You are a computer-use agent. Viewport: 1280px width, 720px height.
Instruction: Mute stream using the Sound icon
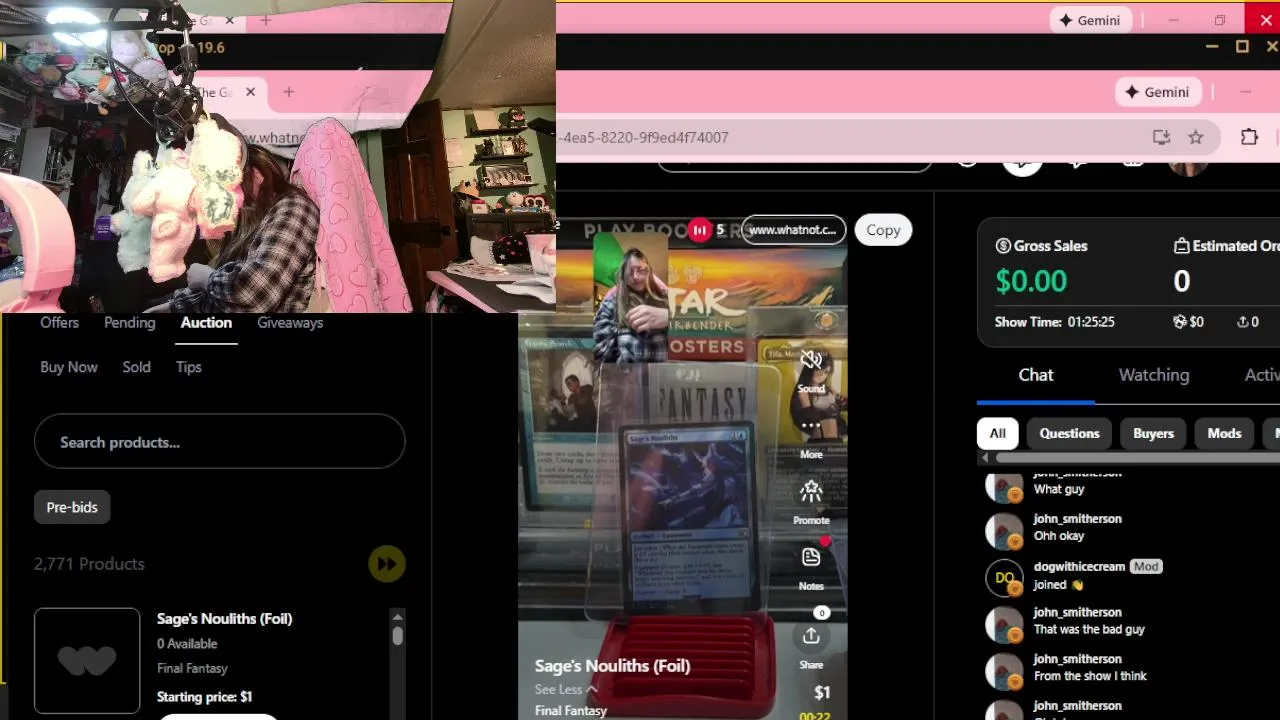[811, 360]
